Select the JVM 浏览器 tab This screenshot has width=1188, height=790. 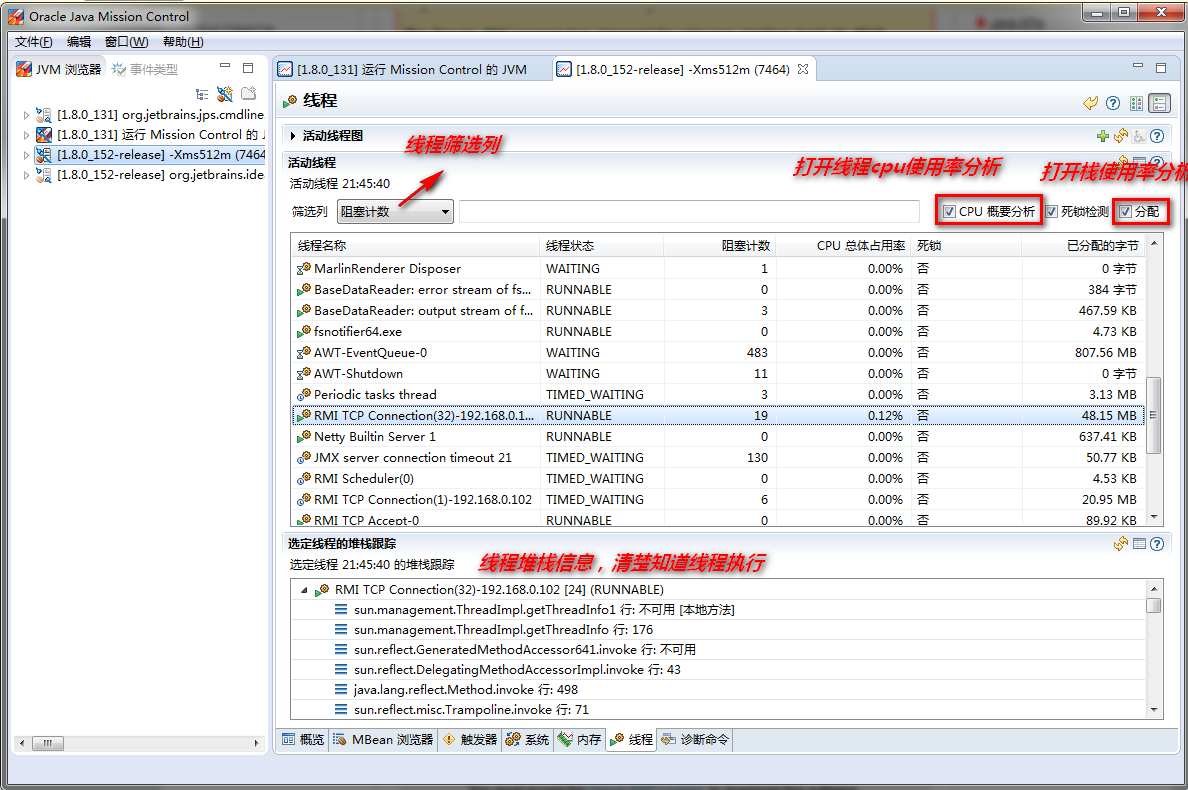tap(58, 69)
